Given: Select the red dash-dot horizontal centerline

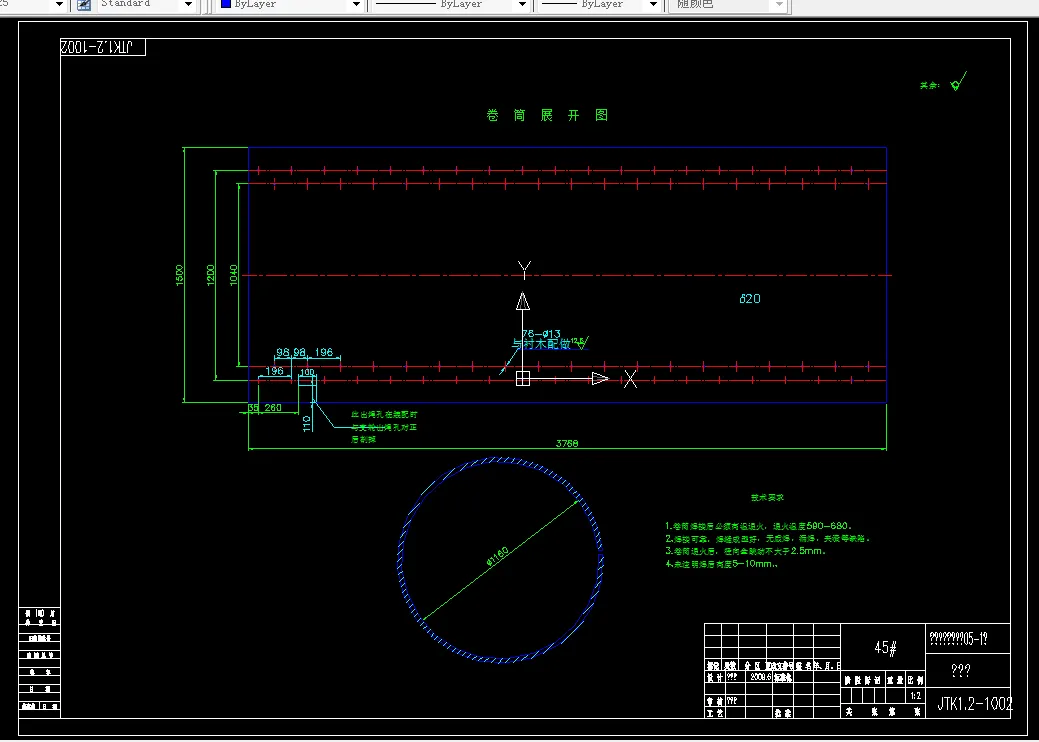Looking at the screenshot, I should 567,275.
